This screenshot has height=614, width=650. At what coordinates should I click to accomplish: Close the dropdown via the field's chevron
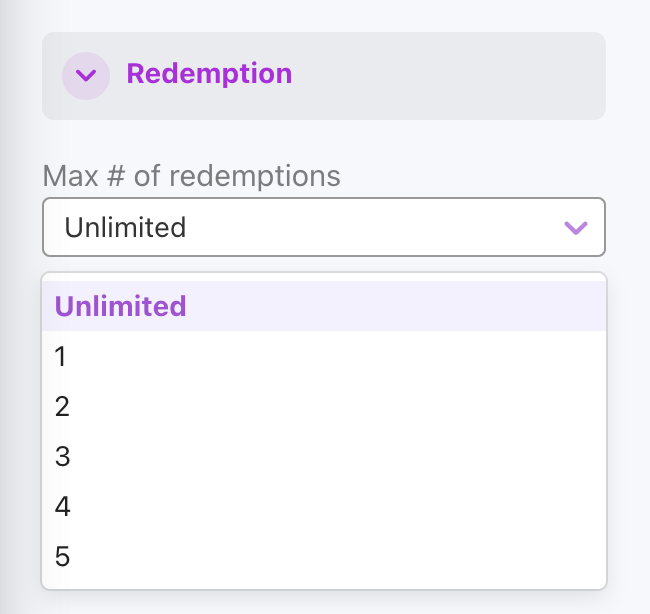point(576,228)
